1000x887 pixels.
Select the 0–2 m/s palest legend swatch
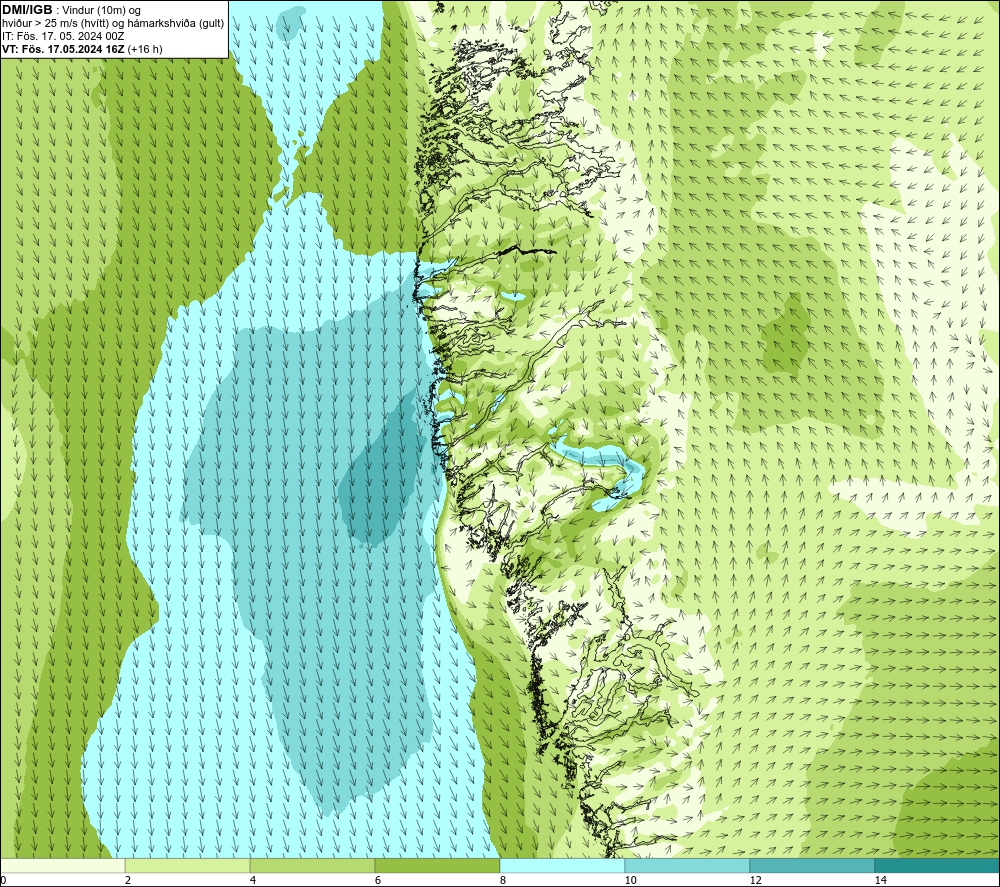(62, 866)
